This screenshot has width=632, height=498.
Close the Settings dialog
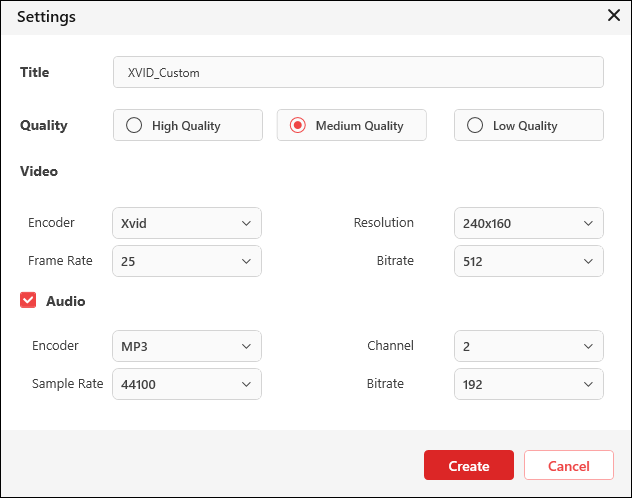613,15
